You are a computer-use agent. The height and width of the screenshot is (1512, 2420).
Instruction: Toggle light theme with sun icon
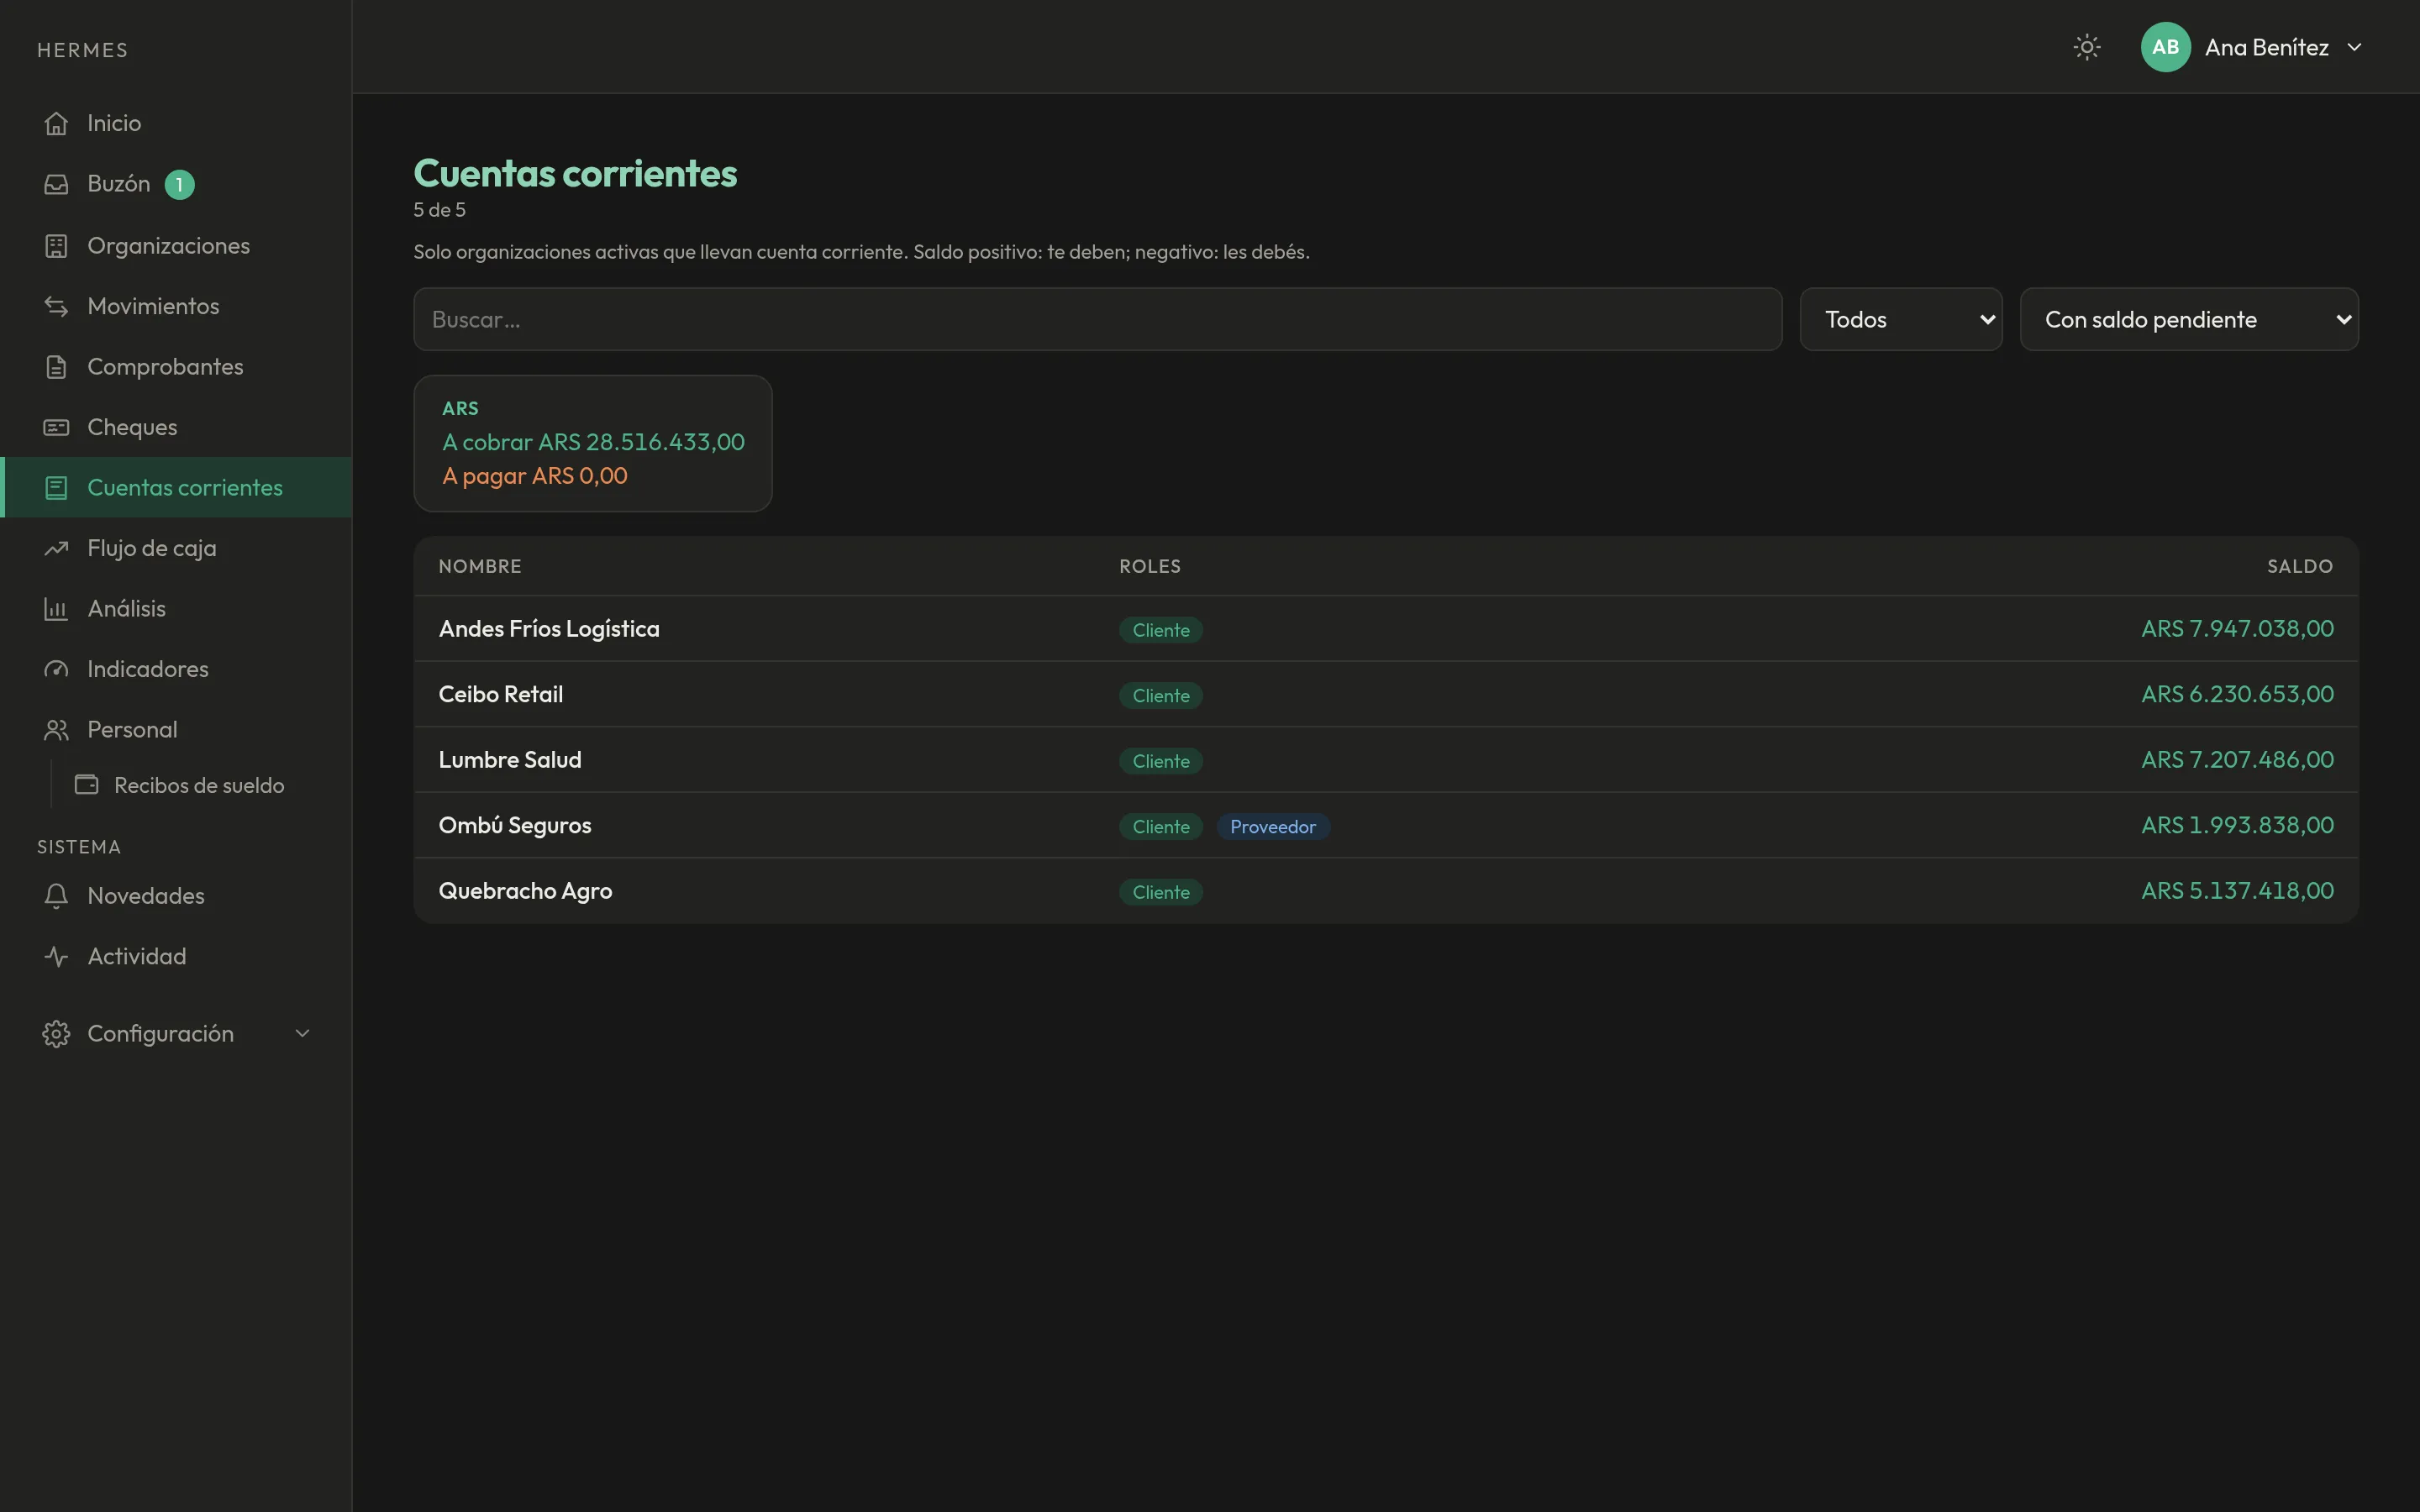(2087, 47)
